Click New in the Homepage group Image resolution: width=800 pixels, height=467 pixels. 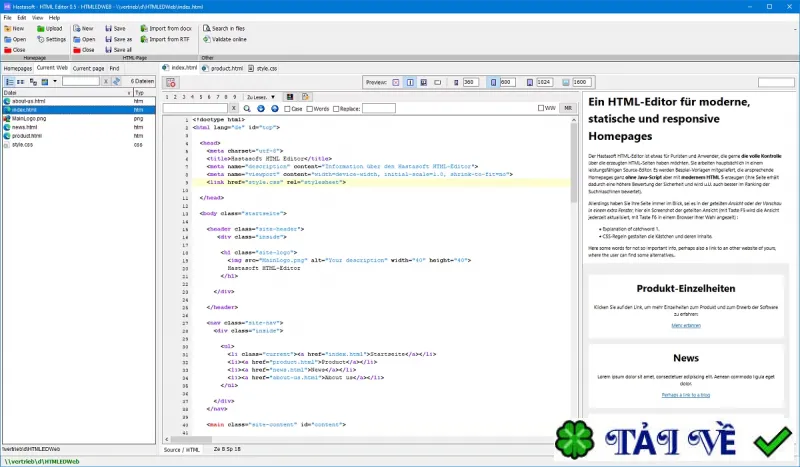pos(14,29)
